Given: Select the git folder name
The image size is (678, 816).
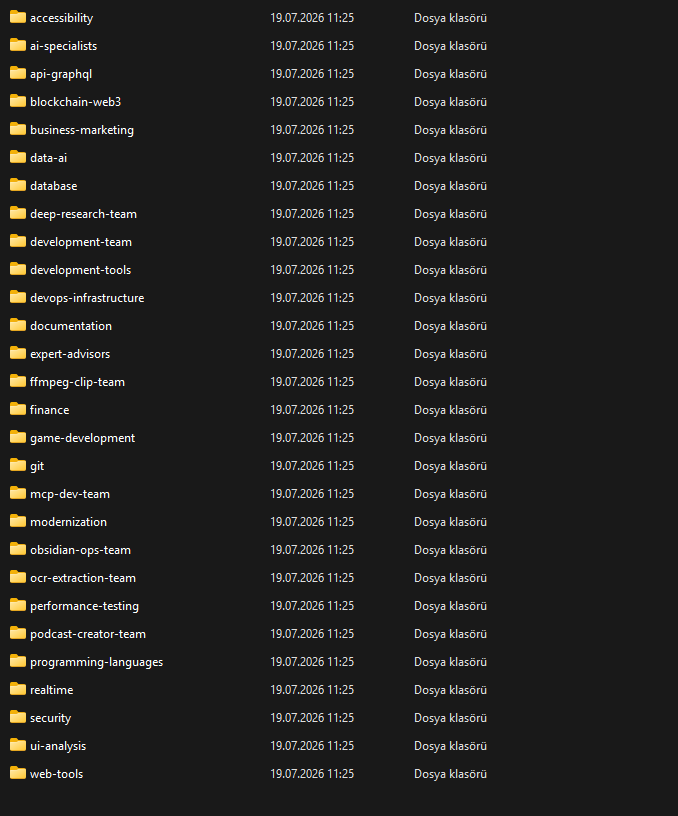Looking at the screenshot, I should 37,466.
